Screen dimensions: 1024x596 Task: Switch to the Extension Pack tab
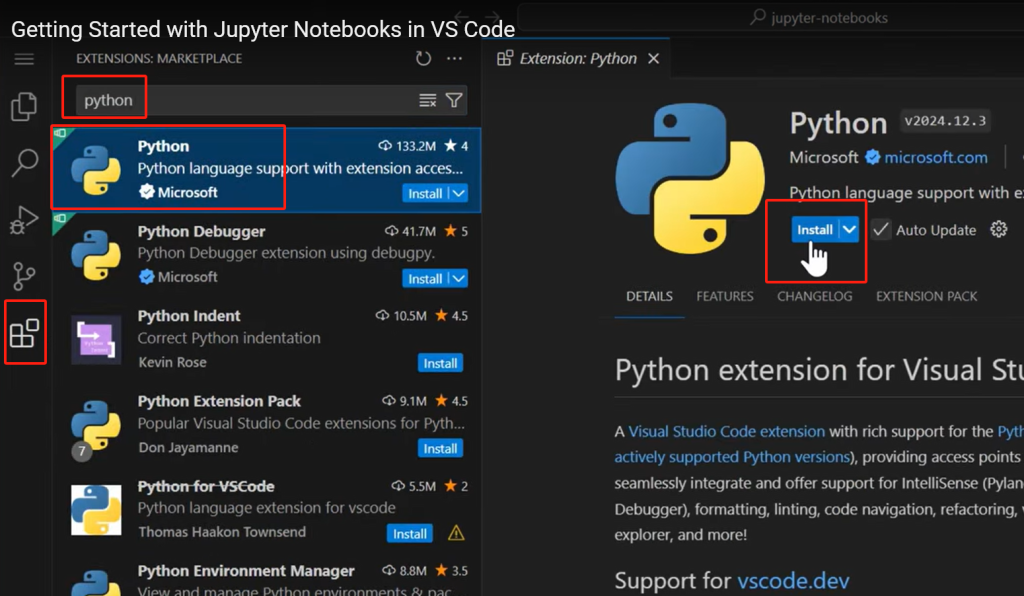click(x=926, y=296)
